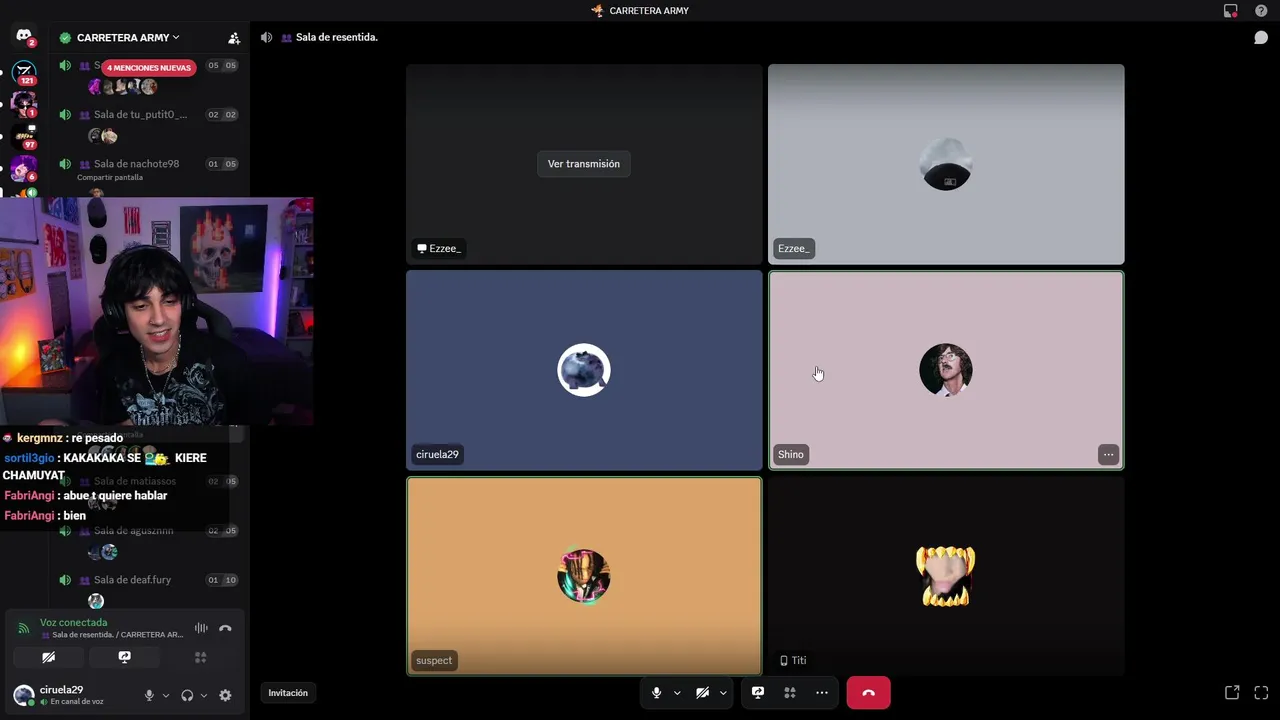
Task: Expand output device options in user panel
Action: coord(204,695)
